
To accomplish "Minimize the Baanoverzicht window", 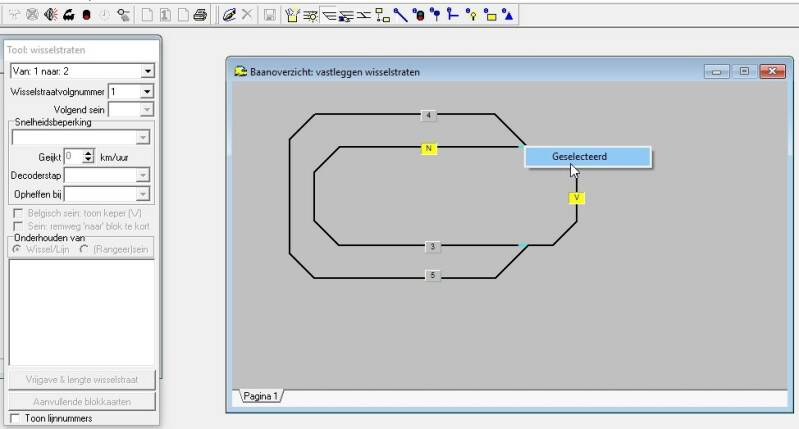I will point(716,71).
